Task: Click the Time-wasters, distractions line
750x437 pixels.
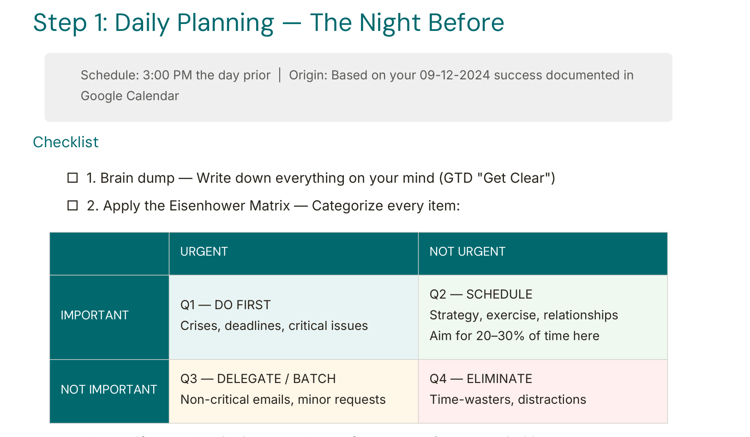Action: 508,400
